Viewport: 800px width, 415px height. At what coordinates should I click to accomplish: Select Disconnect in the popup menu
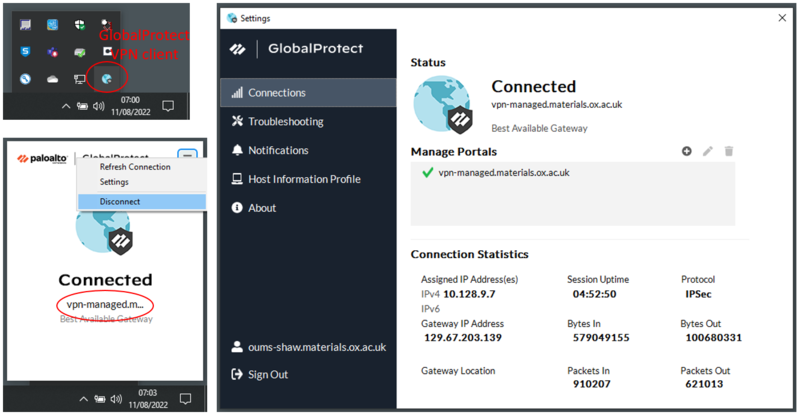coord(142,201)
